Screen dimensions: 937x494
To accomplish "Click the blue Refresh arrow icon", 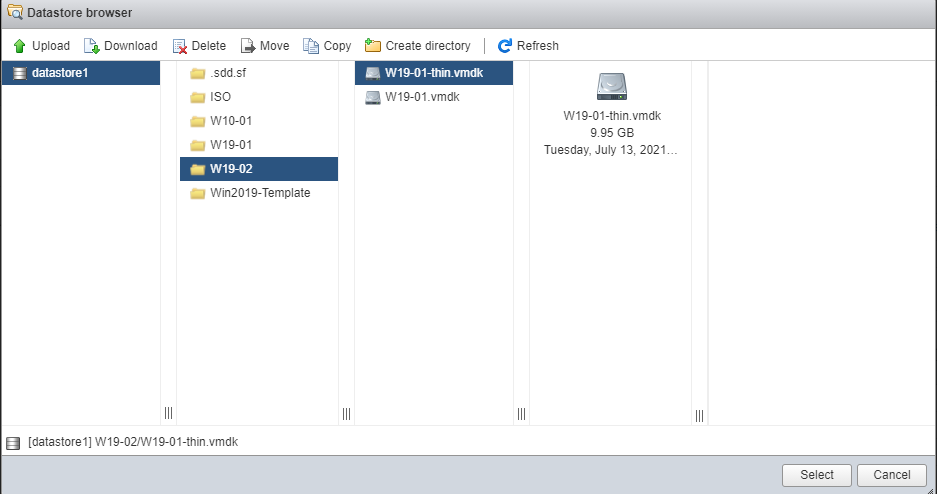I will [x=505, y=46].
